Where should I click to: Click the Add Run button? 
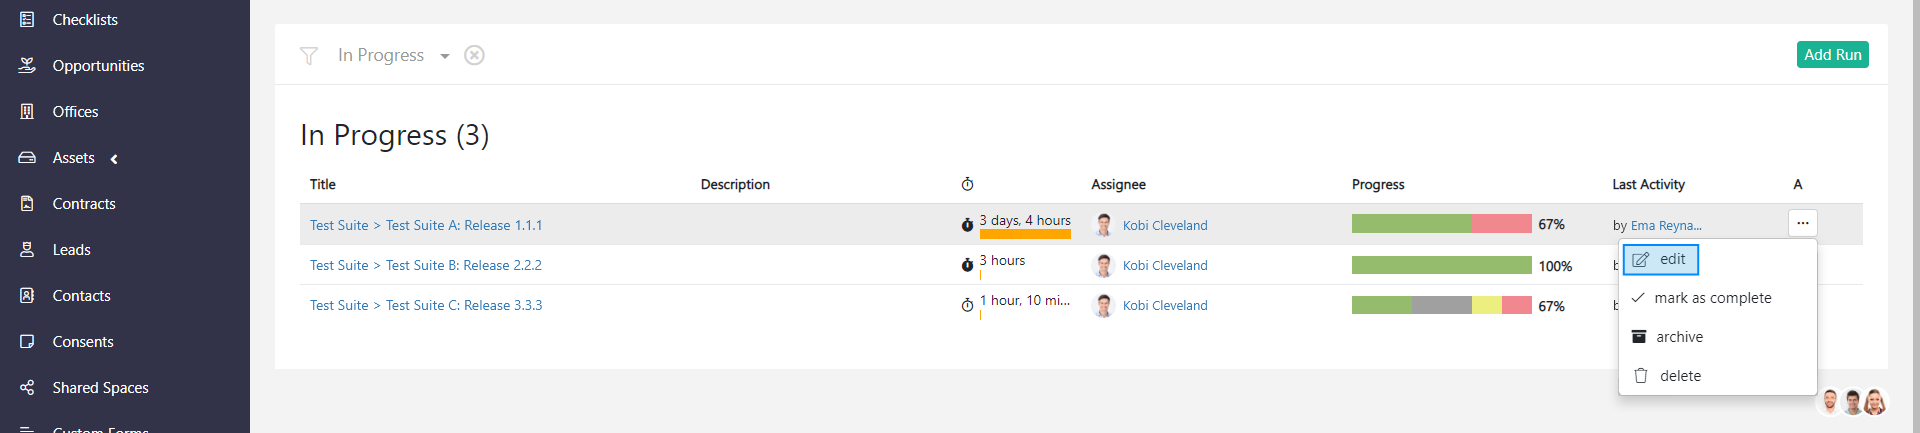click(x=1832, y=55)
